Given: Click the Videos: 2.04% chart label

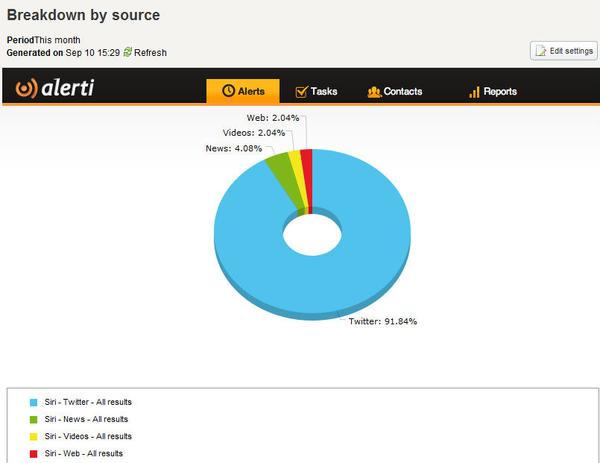Looking at the screenshot, I should (254, 133).
